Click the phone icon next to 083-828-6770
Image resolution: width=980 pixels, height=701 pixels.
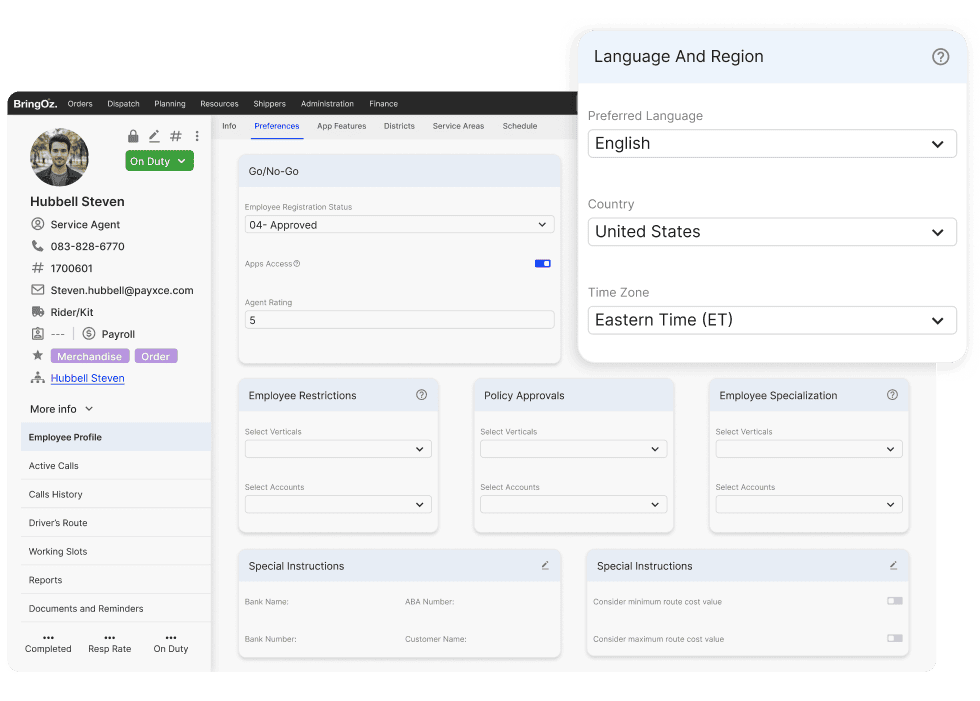38,246
